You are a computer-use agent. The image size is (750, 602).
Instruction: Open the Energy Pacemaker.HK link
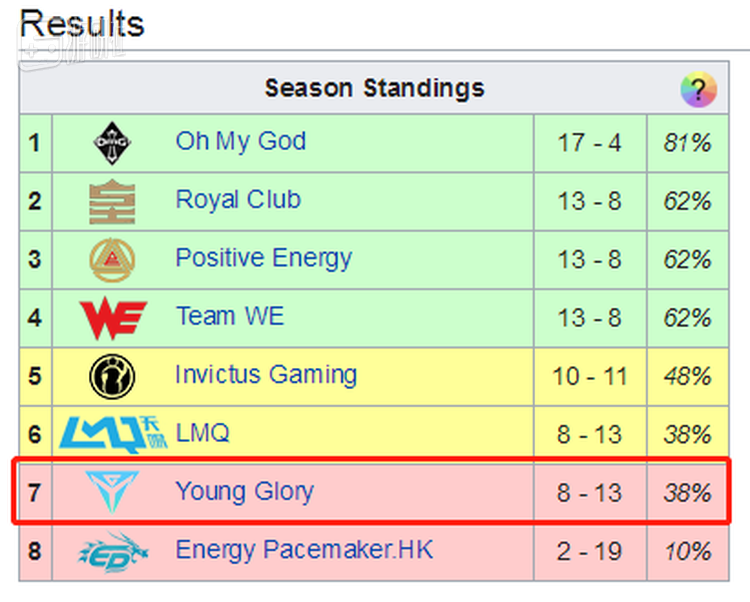304,551
